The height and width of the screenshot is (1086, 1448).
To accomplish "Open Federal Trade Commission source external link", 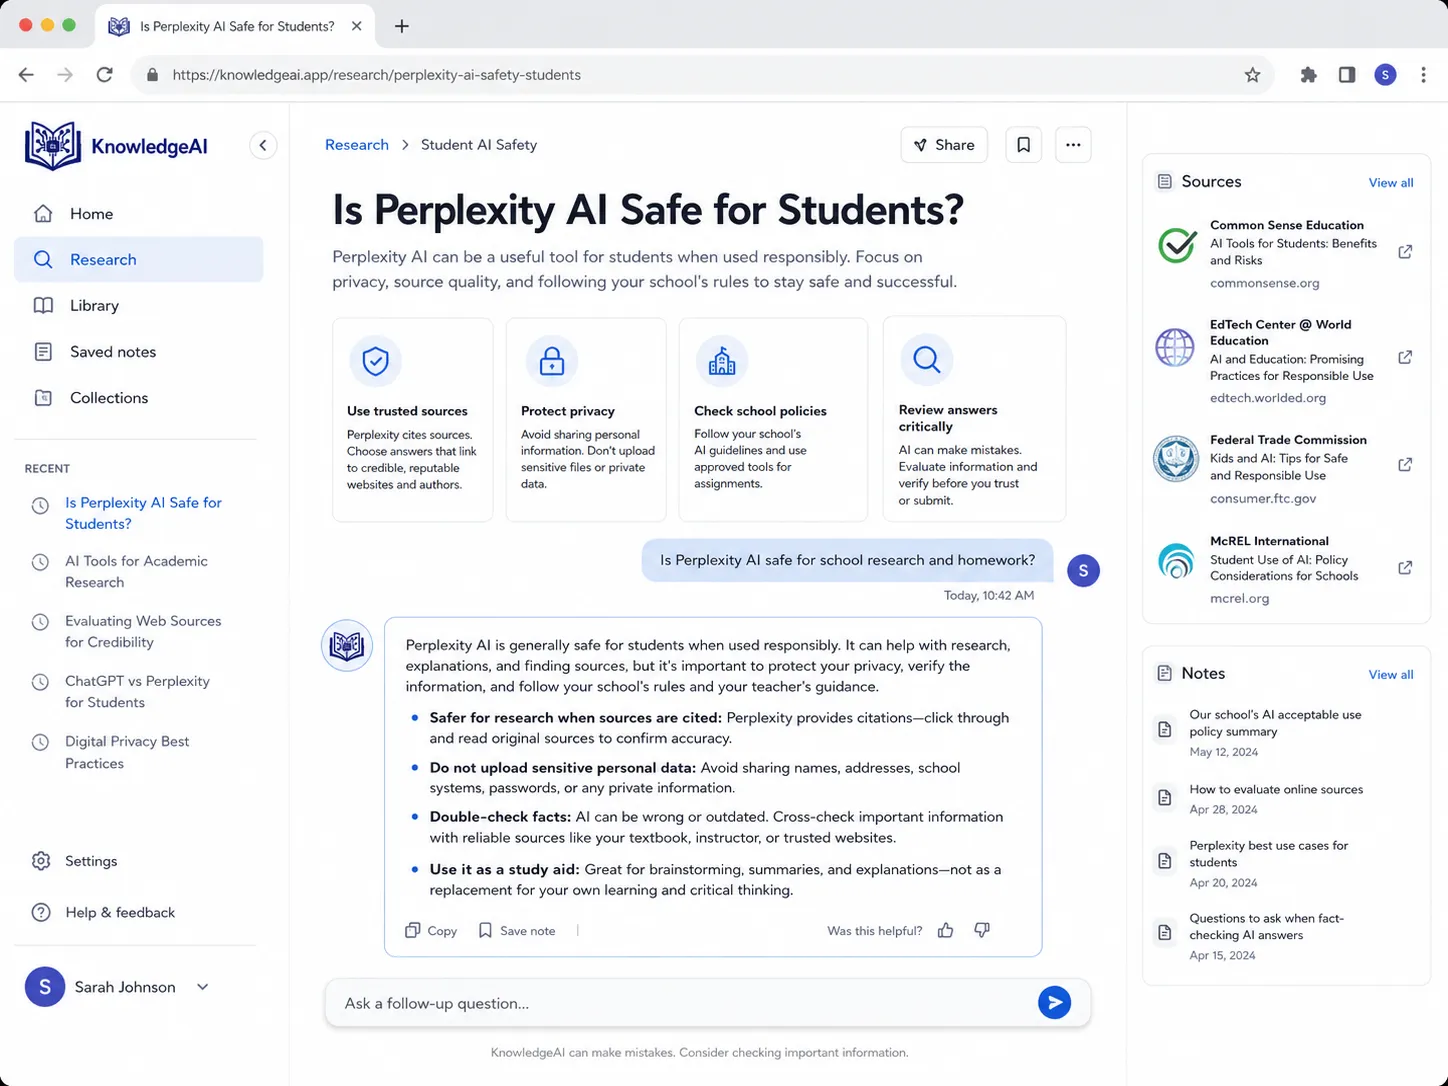I will point(1405,464).
